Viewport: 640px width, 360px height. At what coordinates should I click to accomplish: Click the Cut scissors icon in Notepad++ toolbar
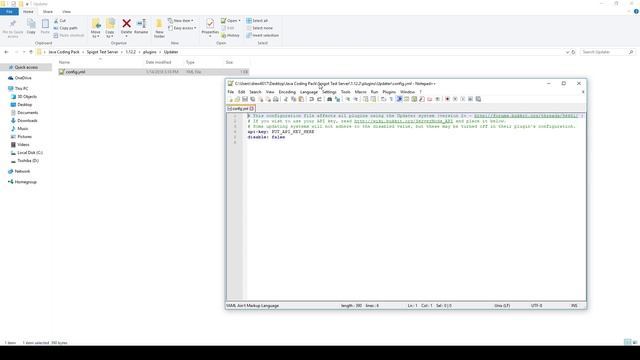(x=286, y=99)
